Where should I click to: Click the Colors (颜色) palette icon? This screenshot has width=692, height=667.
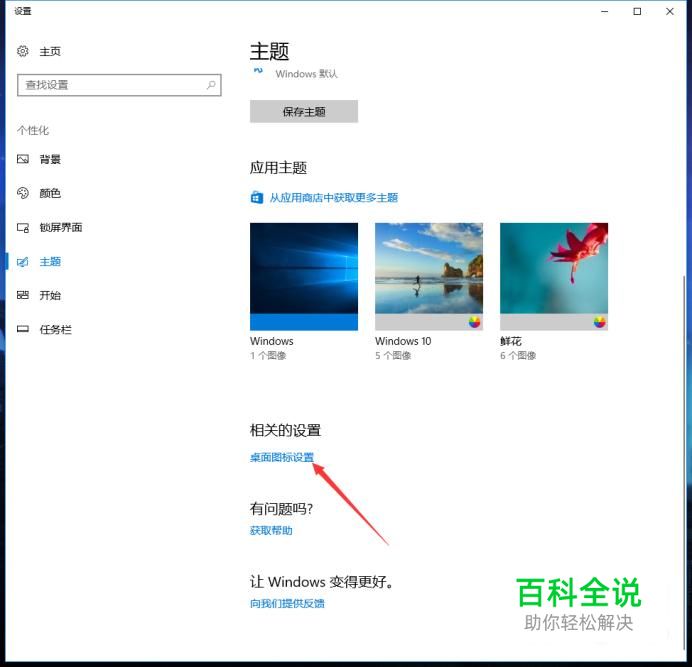[23, 193]
